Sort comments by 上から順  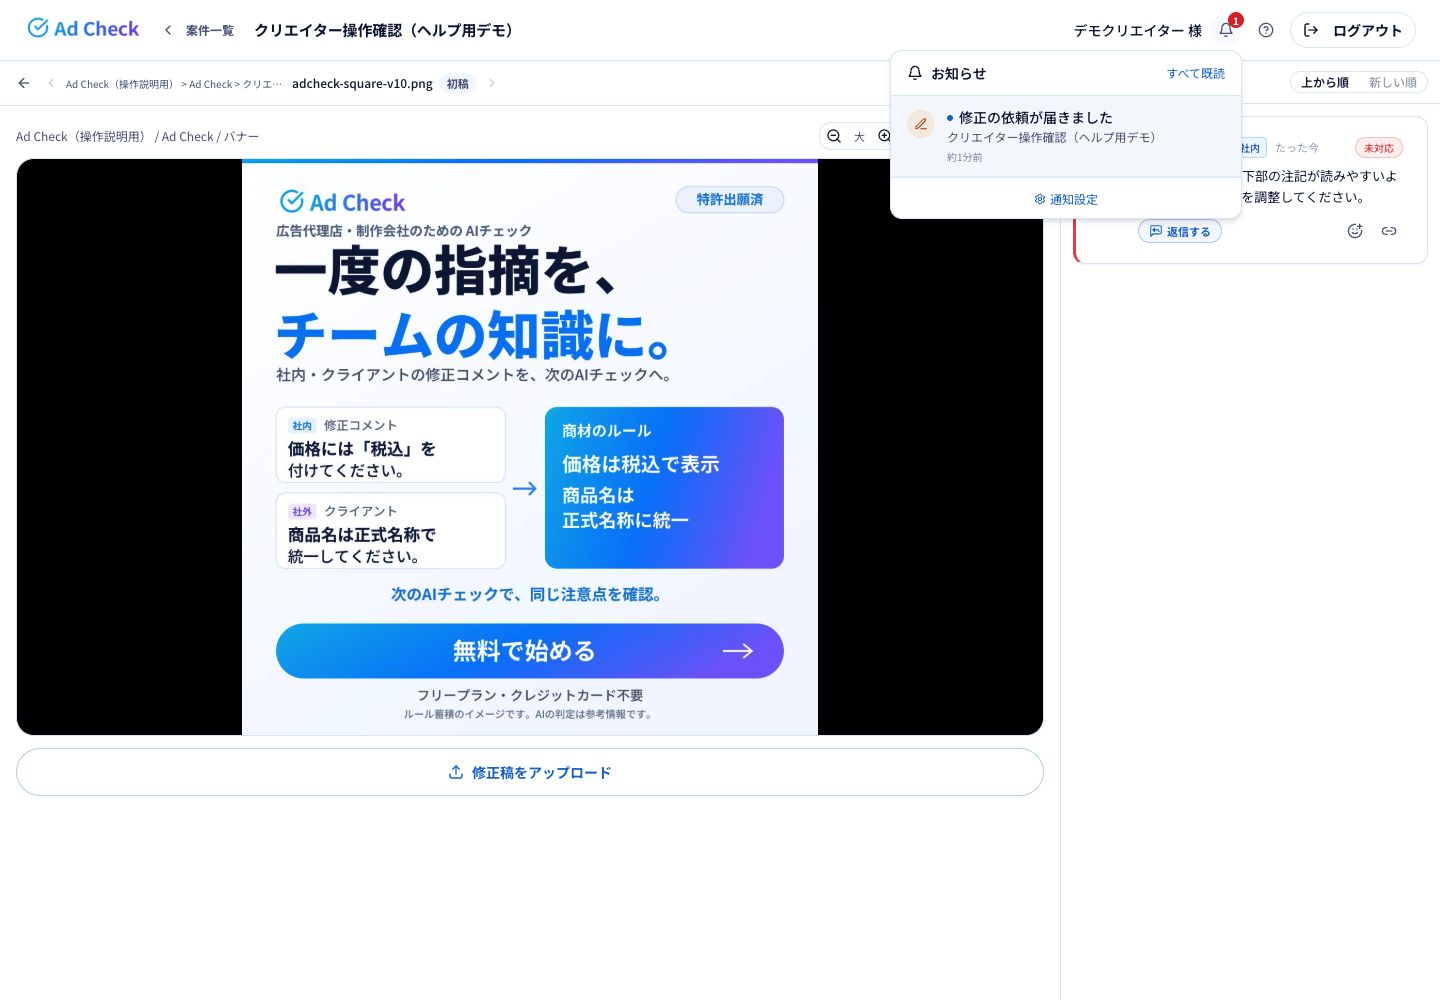1324,82
